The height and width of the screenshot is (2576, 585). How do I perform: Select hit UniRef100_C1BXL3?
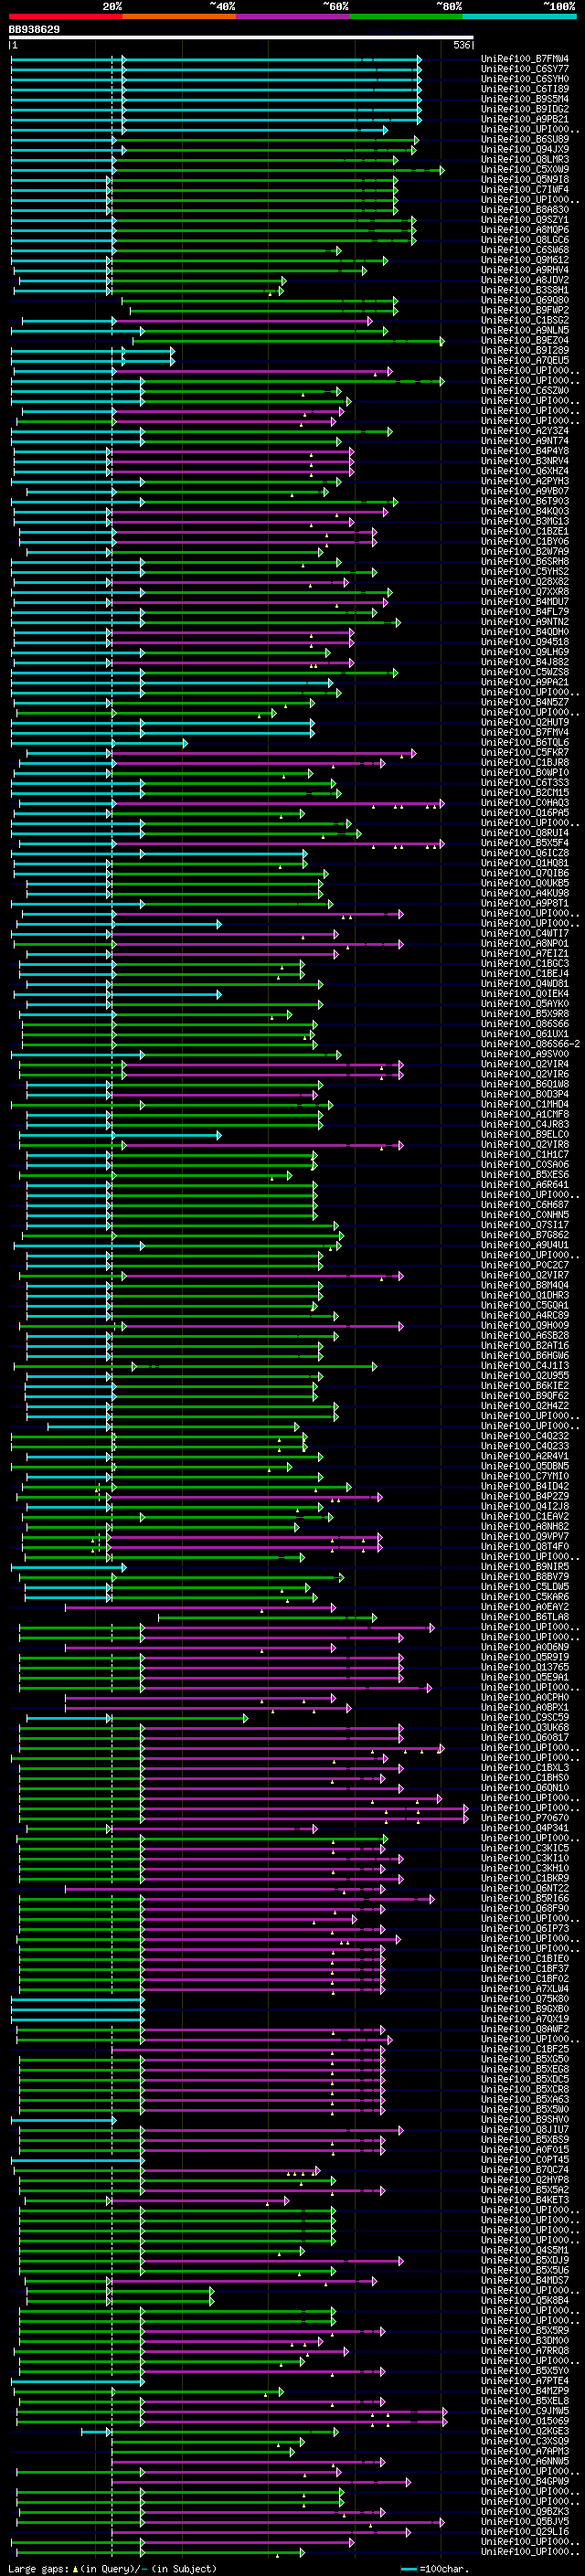tap(525, 1768)
